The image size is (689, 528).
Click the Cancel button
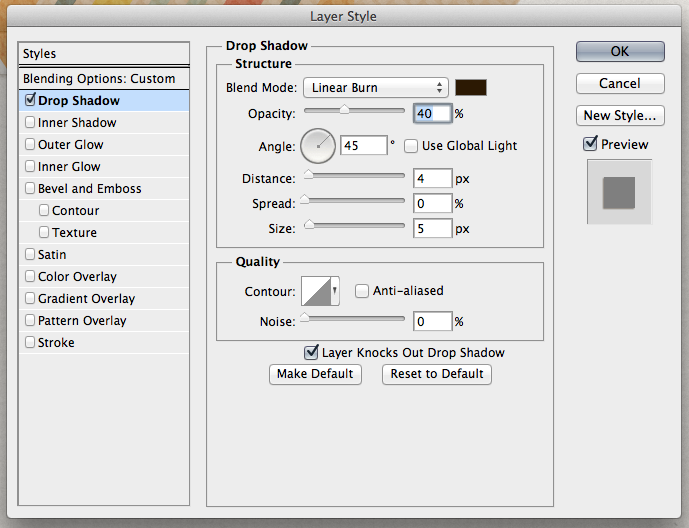pyautogui.click(x=620, y=83)
